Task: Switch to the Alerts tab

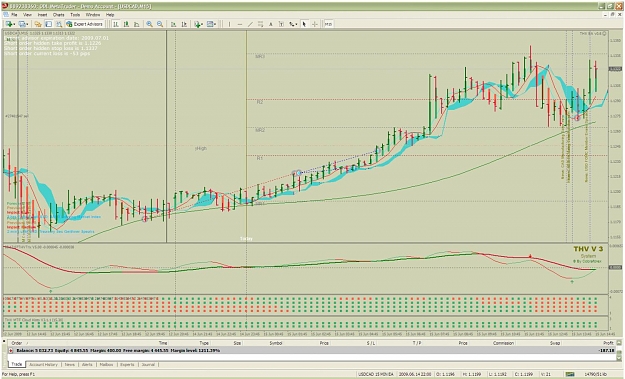Action: pyautogui.click(x=87, y=364)
